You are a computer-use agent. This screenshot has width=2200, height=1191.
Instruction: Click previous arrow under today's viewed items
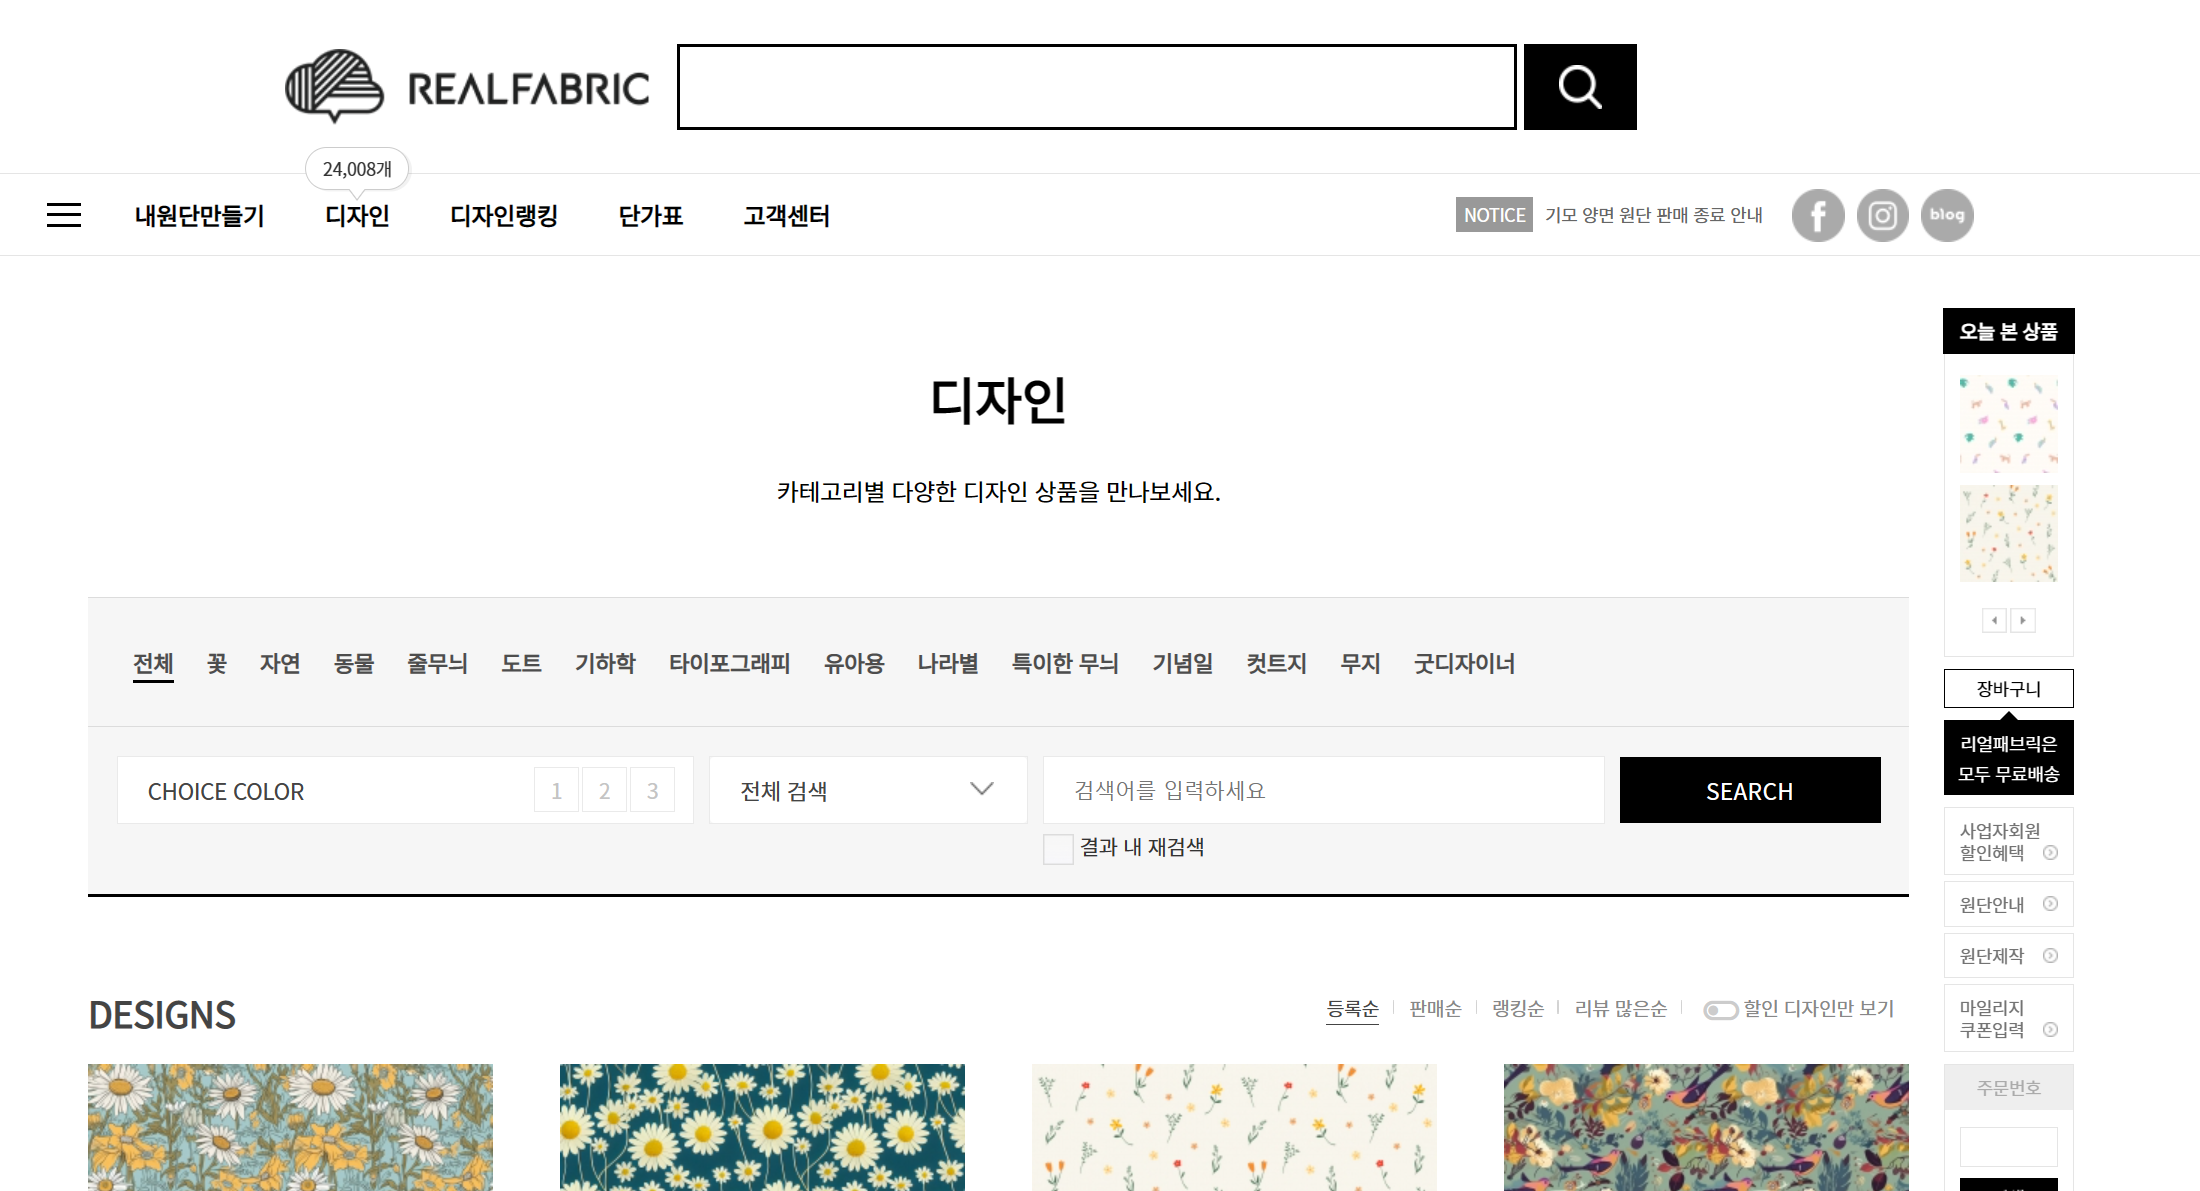[x=1994, y=621]
